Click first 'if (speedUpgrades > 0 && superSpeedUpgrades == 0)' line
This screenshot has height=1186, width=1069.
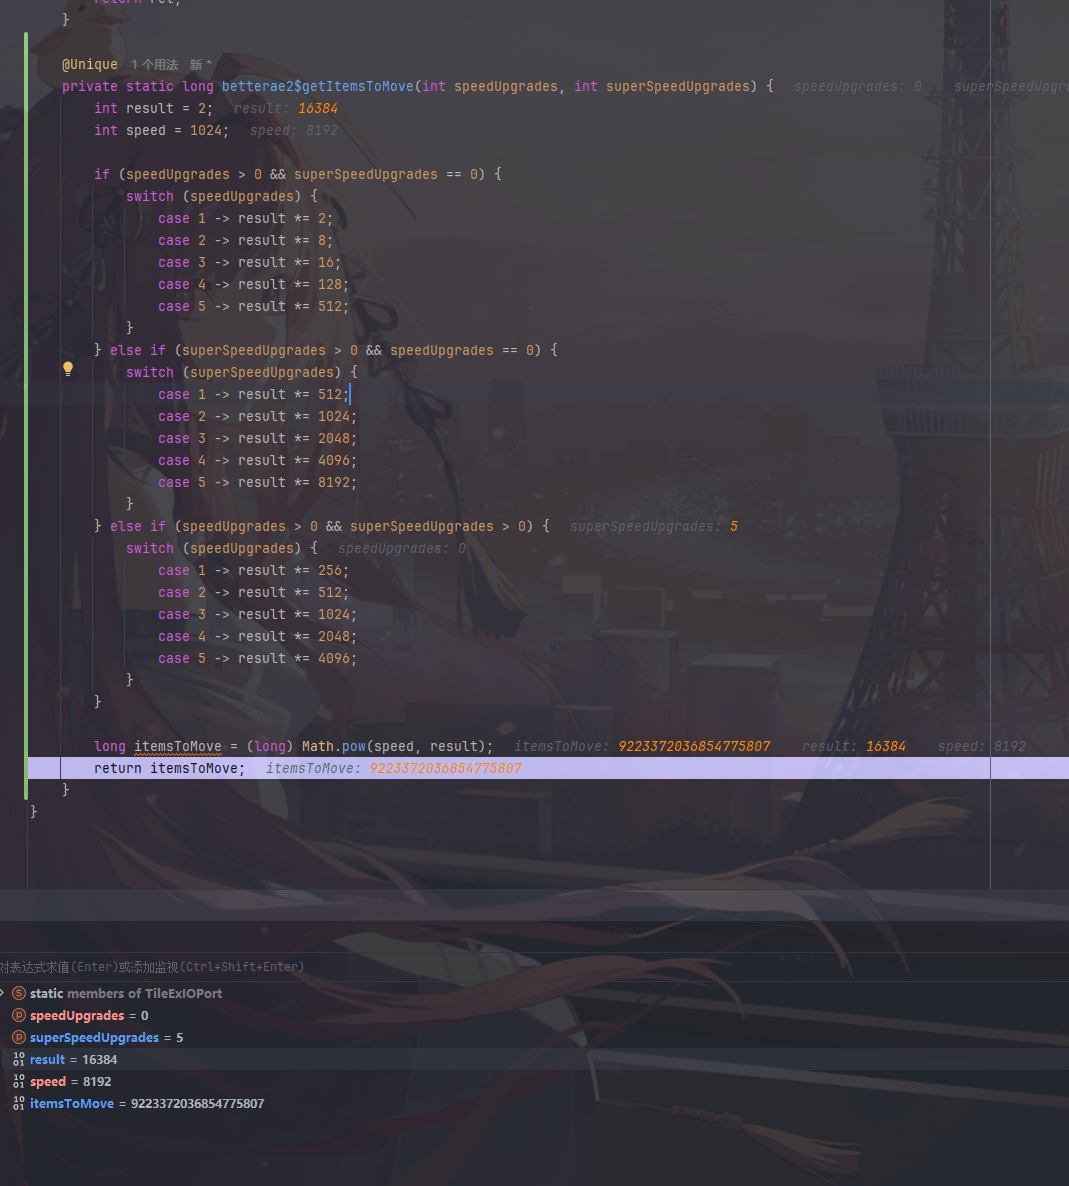(x=297, y=174)
